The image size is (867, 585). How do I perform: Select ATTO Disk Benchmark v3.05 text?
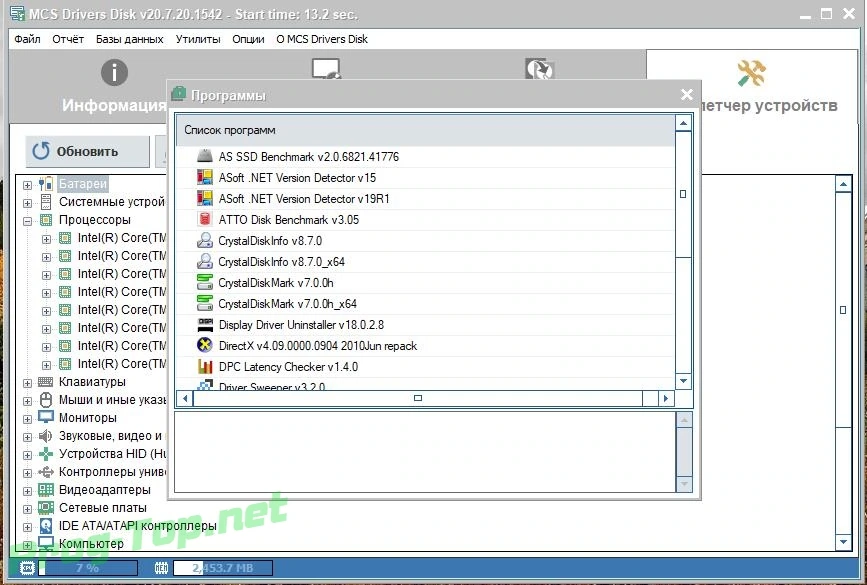[x=289, y=220]
